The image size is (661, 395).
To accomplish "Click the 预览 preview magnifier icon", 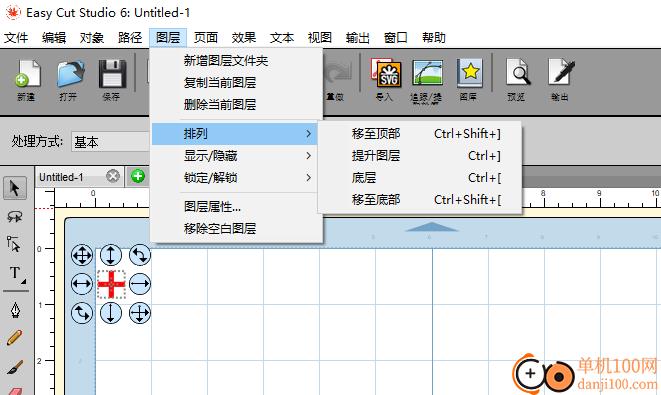I will point(517,73).
